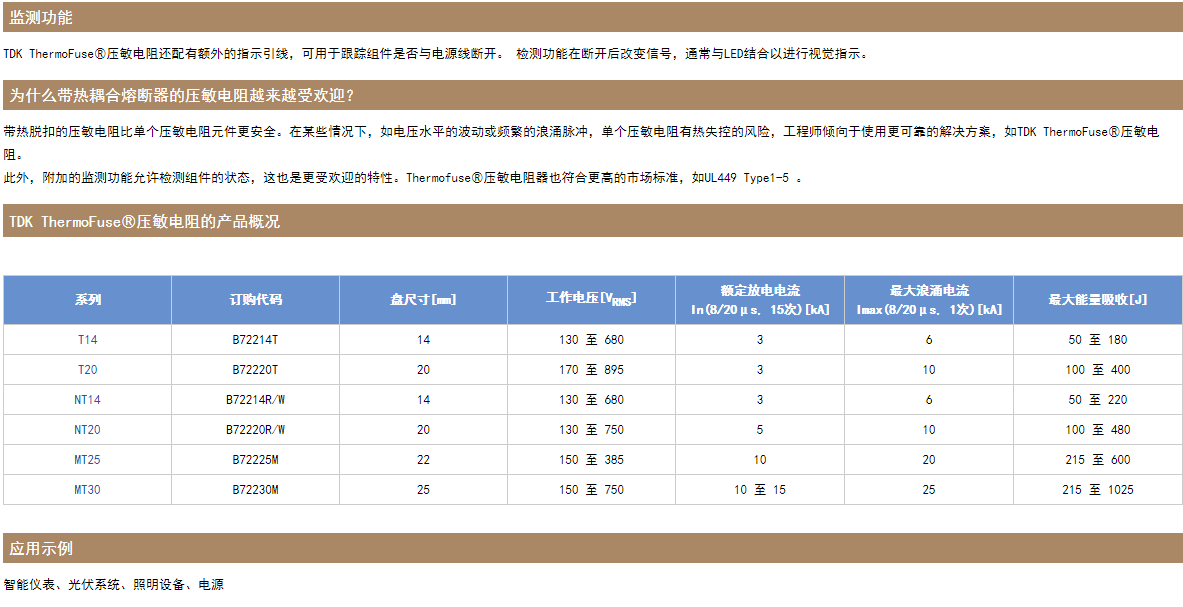Click the 盘尺寸[mm] column header
1183x607 pixels.
(x=423, y=300)
